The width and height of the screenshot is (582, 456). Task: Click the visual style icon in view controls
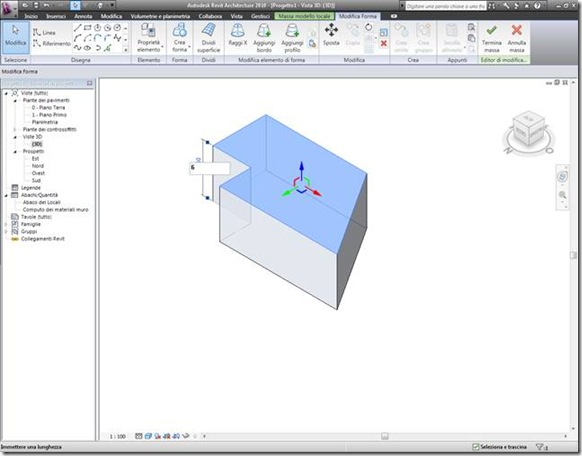click(x=148, y=436)
